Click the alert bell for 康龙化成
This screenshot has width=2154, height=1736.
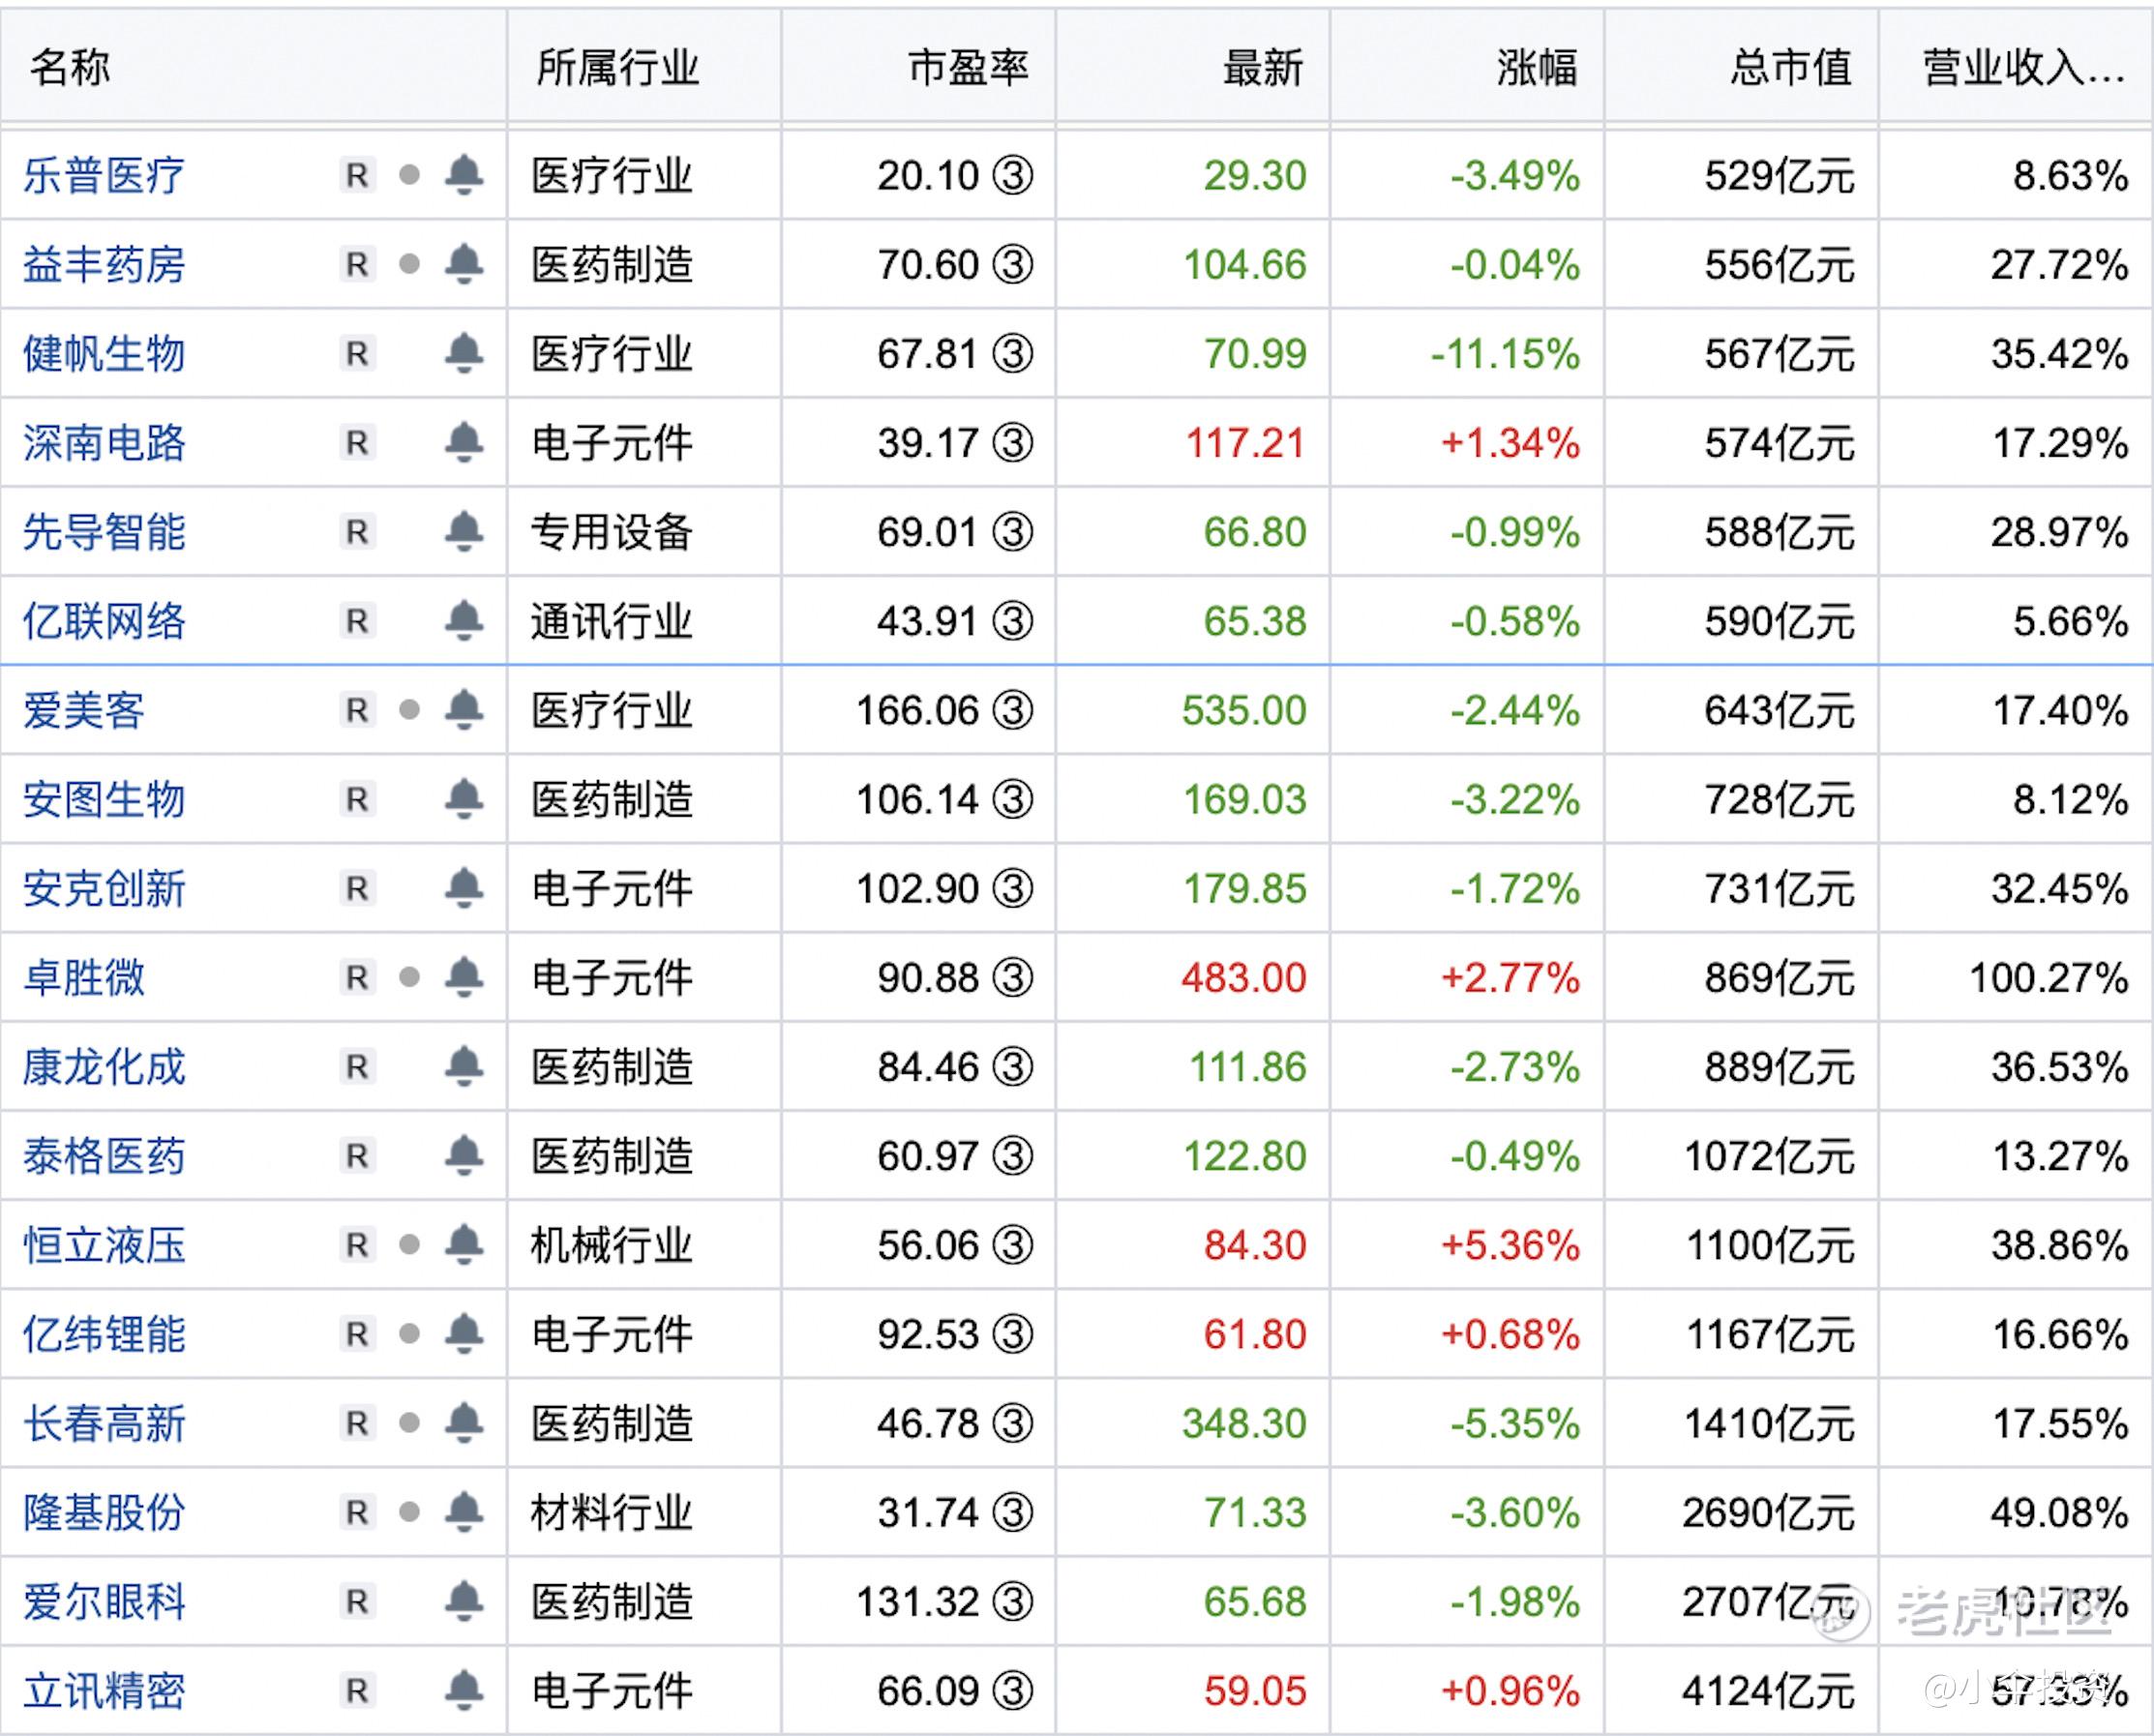pyautogui.click(x=464, y=1066)
